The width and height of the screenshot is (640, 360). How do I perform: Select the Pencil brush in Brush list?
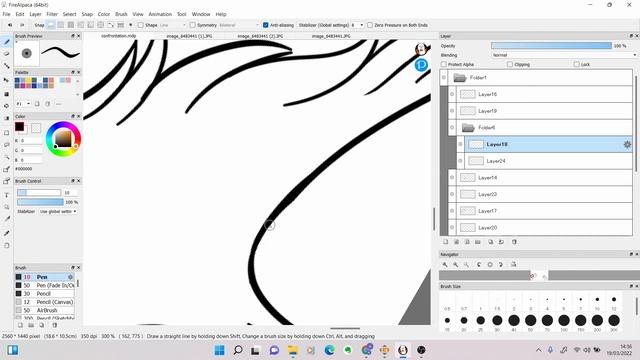(44, 294)
